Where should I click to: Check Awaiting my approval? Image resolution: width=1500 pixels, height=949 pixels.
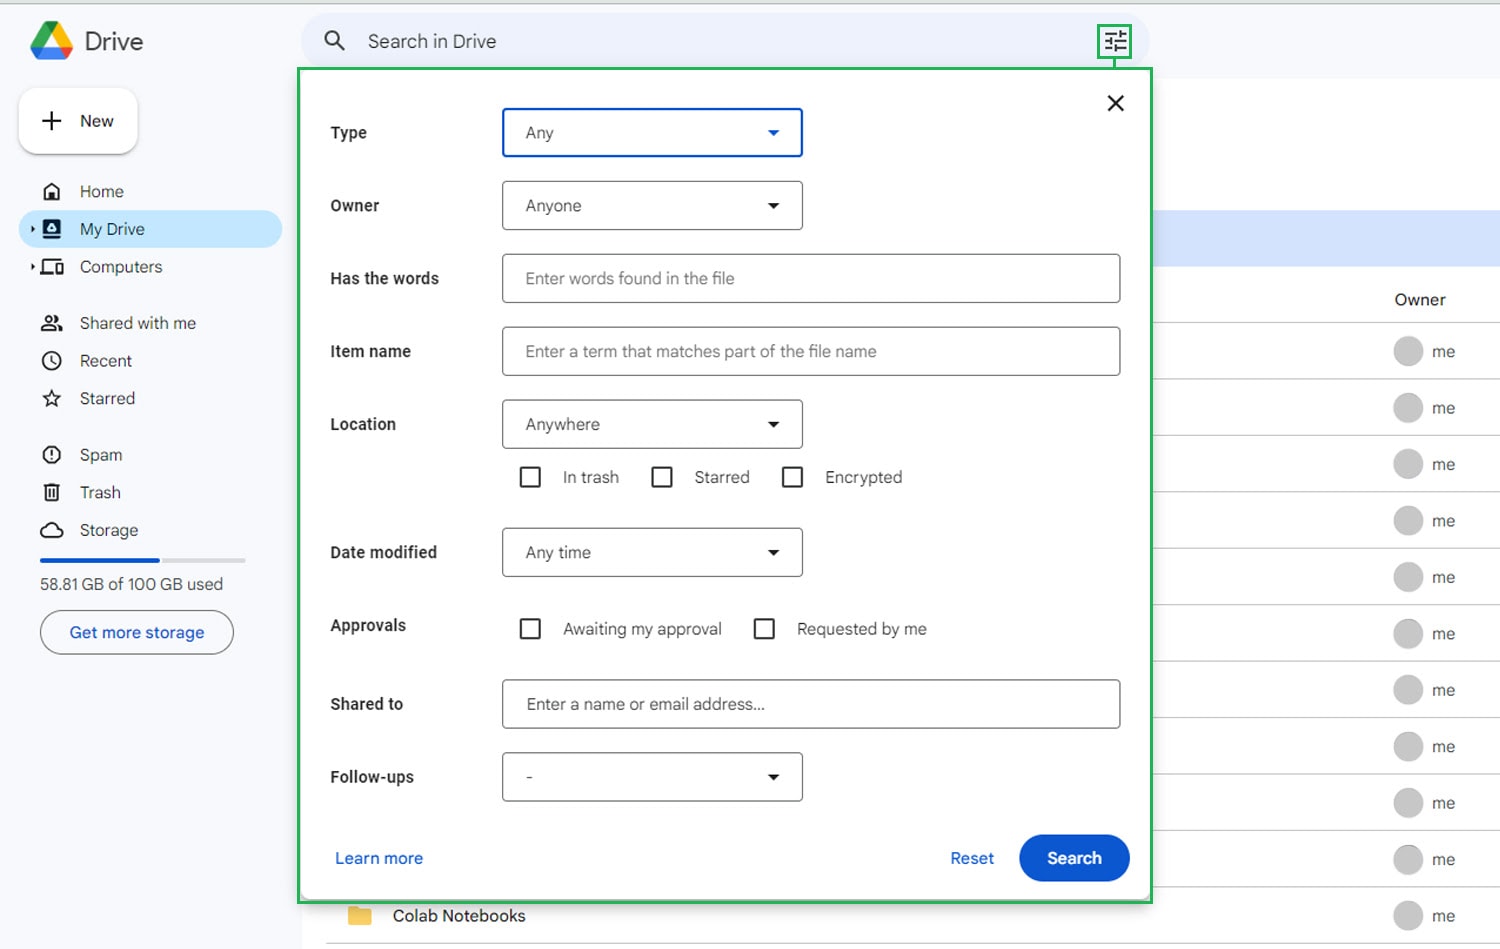[530, 629]
